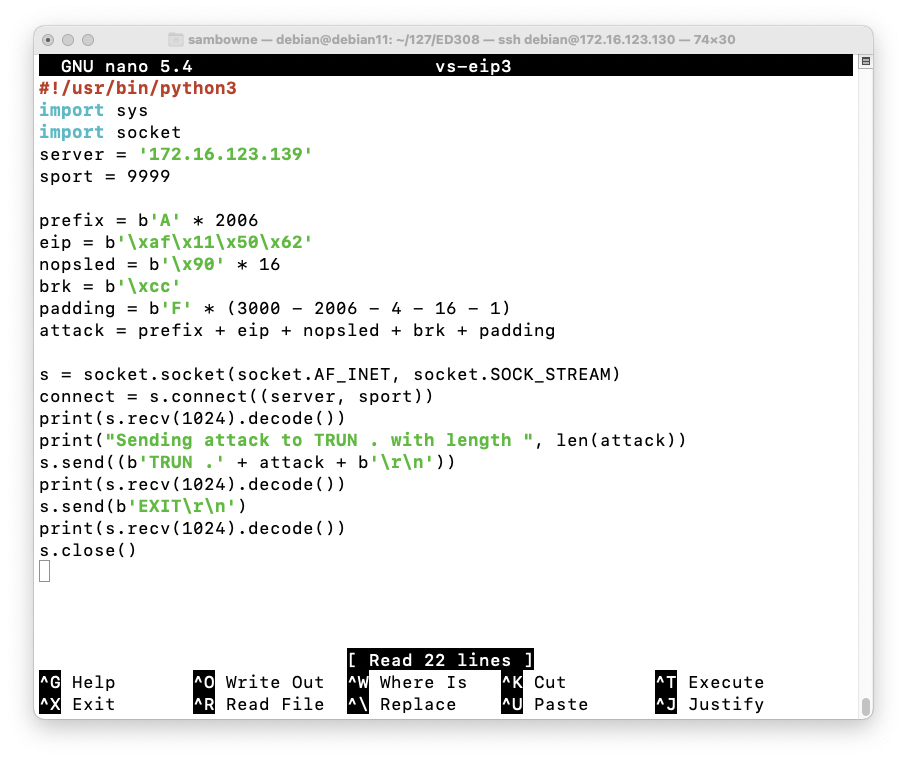
Task: Click the brk line with '\xcc'
Action: point(110,286)
